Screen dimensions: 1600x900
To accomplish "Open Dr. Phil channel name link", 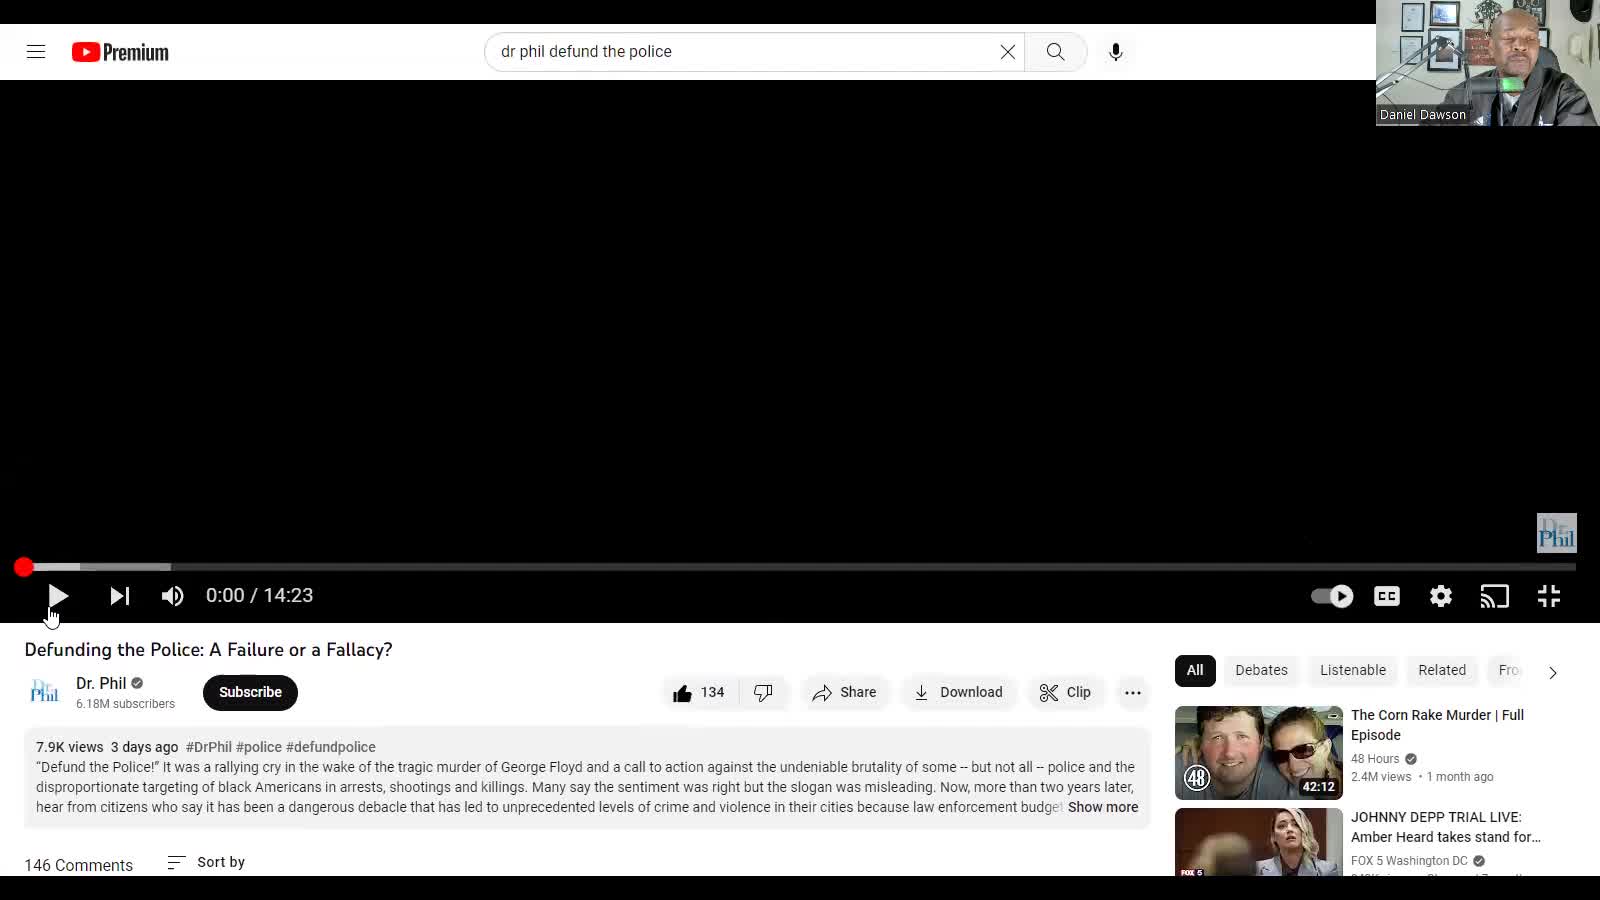I will pyautogui.click(x=101, y=683).
